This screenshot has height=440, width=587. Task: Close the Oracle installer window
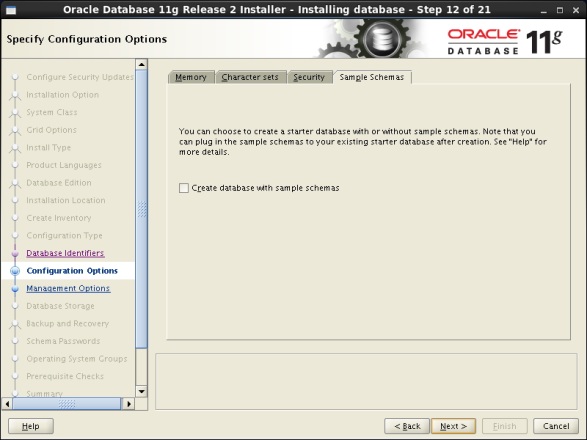576,10
